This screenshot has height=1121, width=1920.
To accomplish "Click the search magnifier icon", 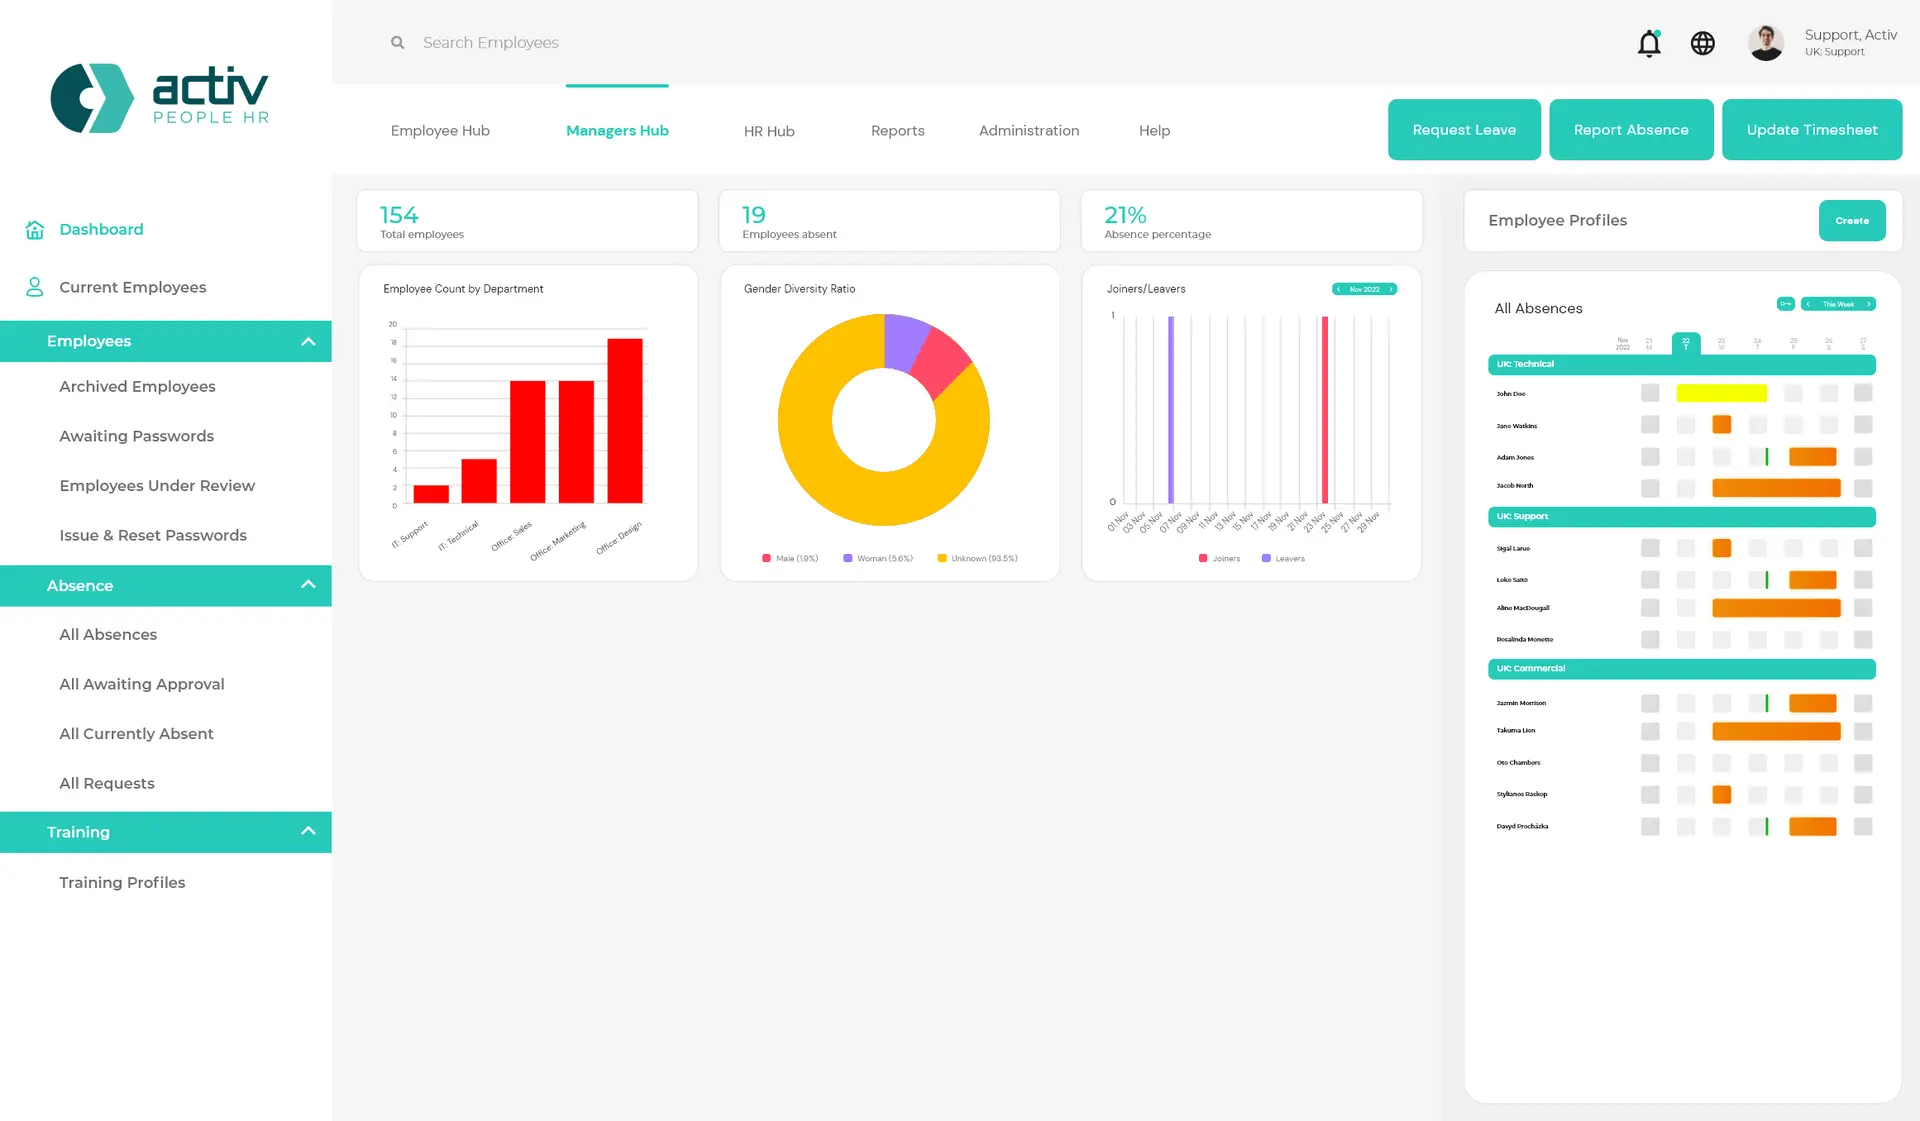I will (x=398, y=43).
